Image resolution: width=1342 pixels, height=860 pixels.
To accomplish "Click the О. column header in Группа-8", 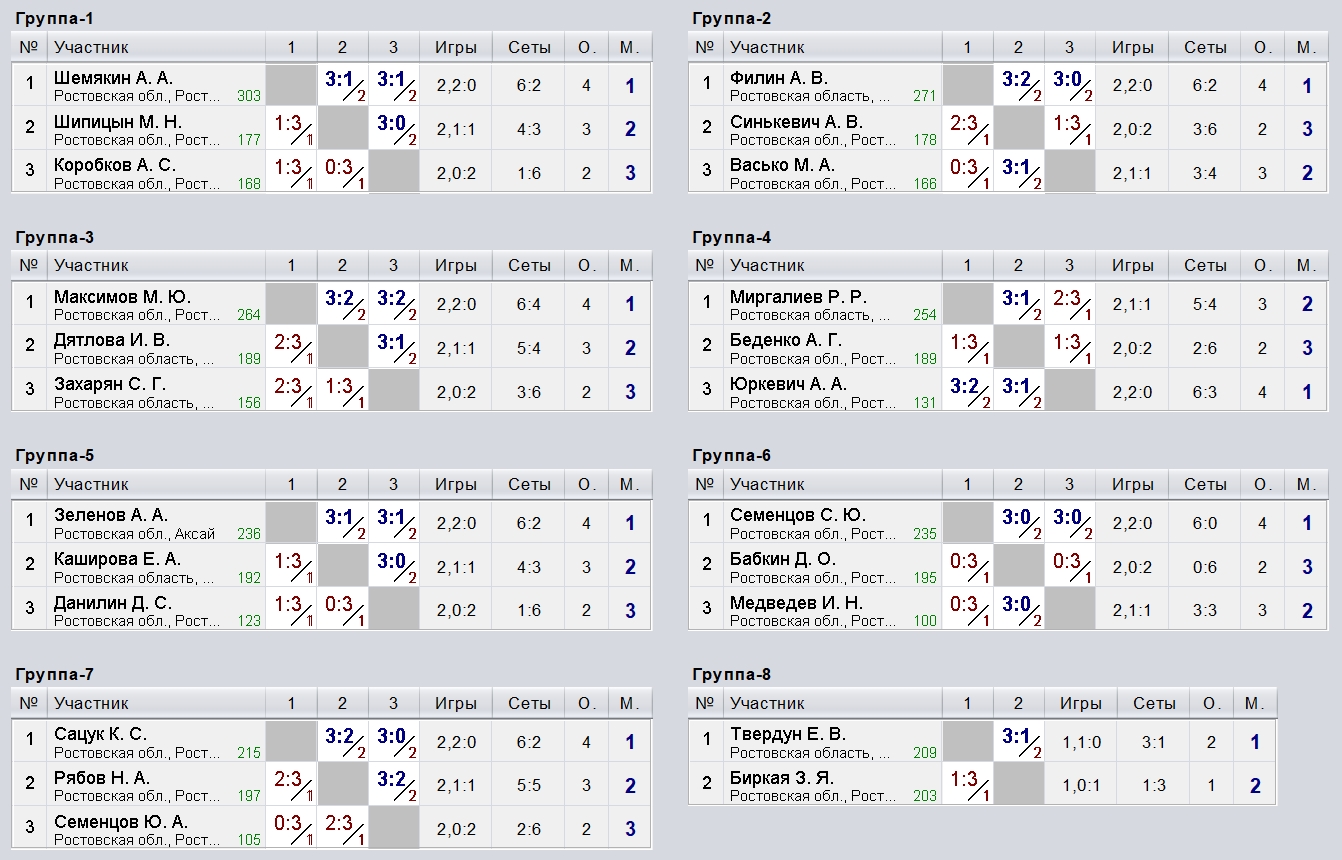I will pos(1212,703).
